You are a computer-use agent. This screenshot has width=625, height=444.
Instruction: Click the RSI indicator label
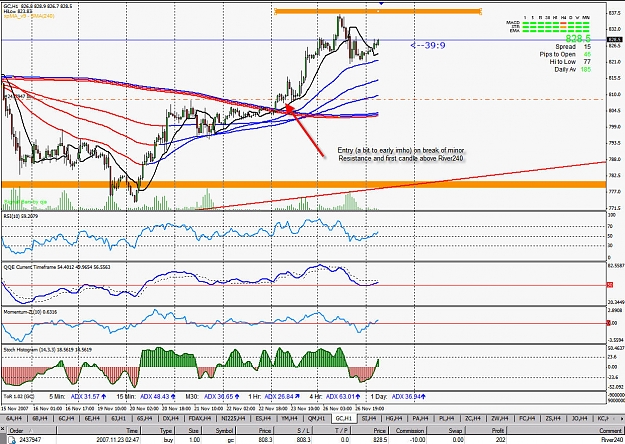point(21,216)
